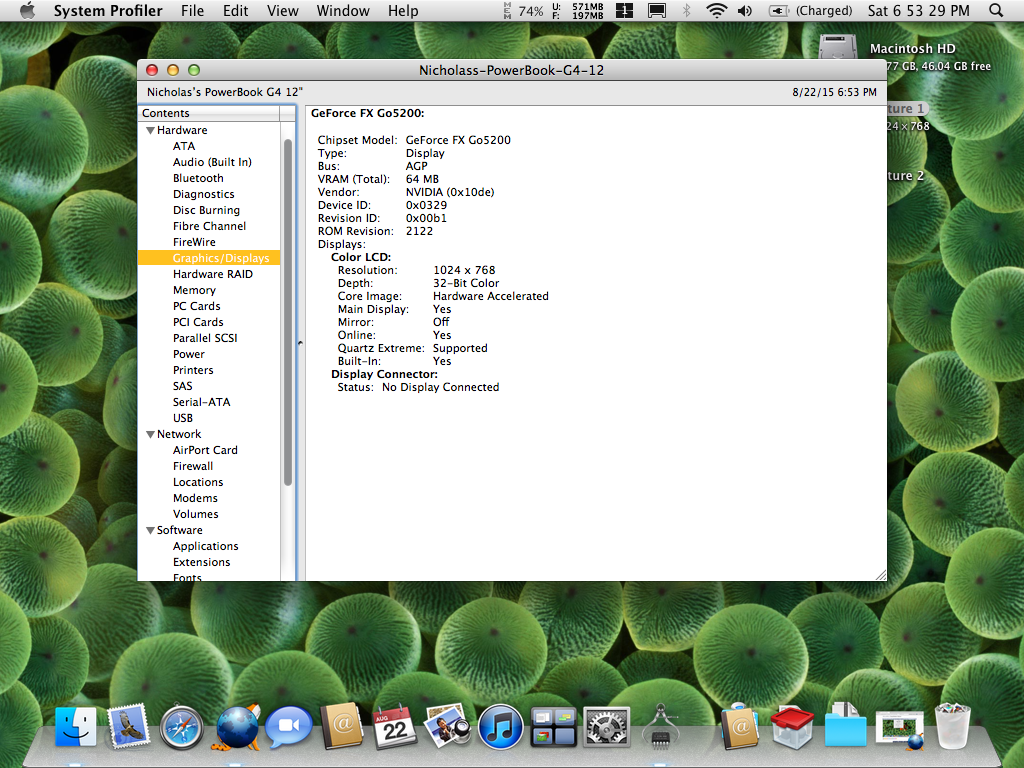Open the first Address Book icon in Dock
The height and width of the screenshot is (768, 1024).
click(342, 726)
